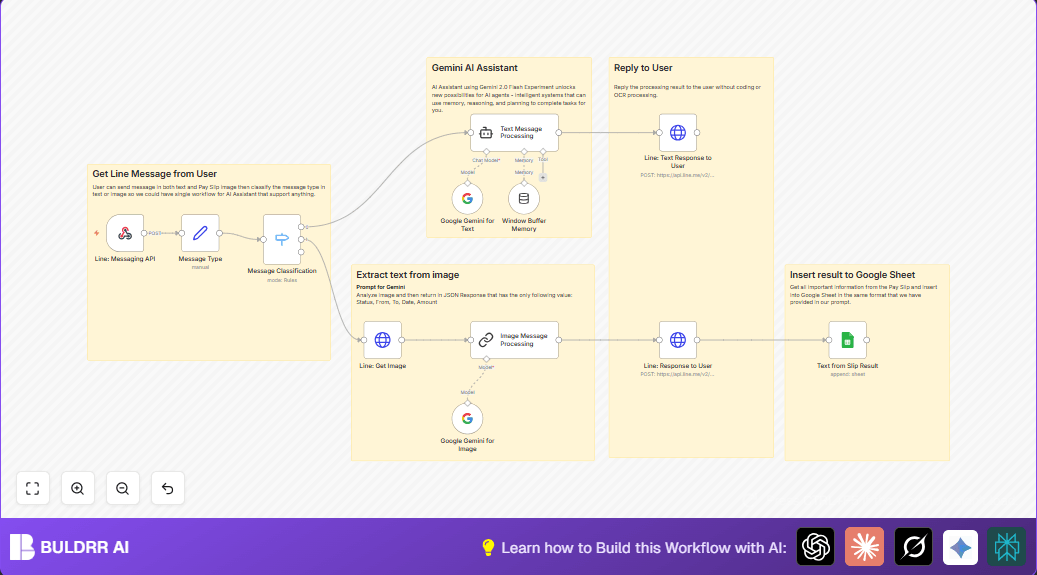This screenshot has height=575, width=1037.
Task: Click 'Learn how to Build this Workflow with AI' text
Action: 643,548
